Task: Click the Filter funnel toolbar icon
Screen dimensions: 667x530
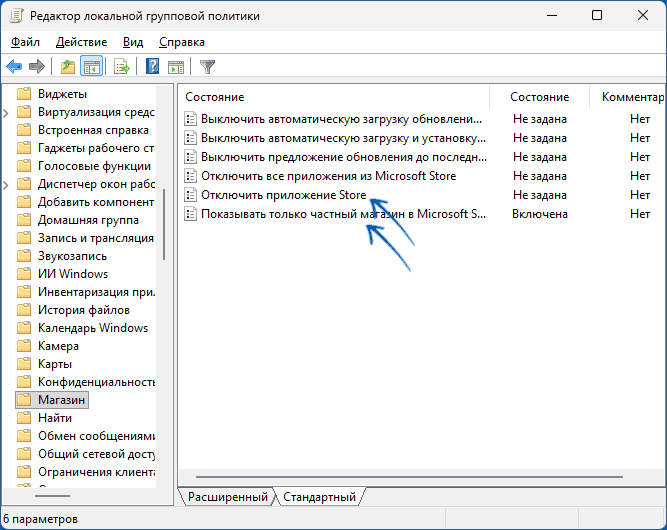Action: 208,67
